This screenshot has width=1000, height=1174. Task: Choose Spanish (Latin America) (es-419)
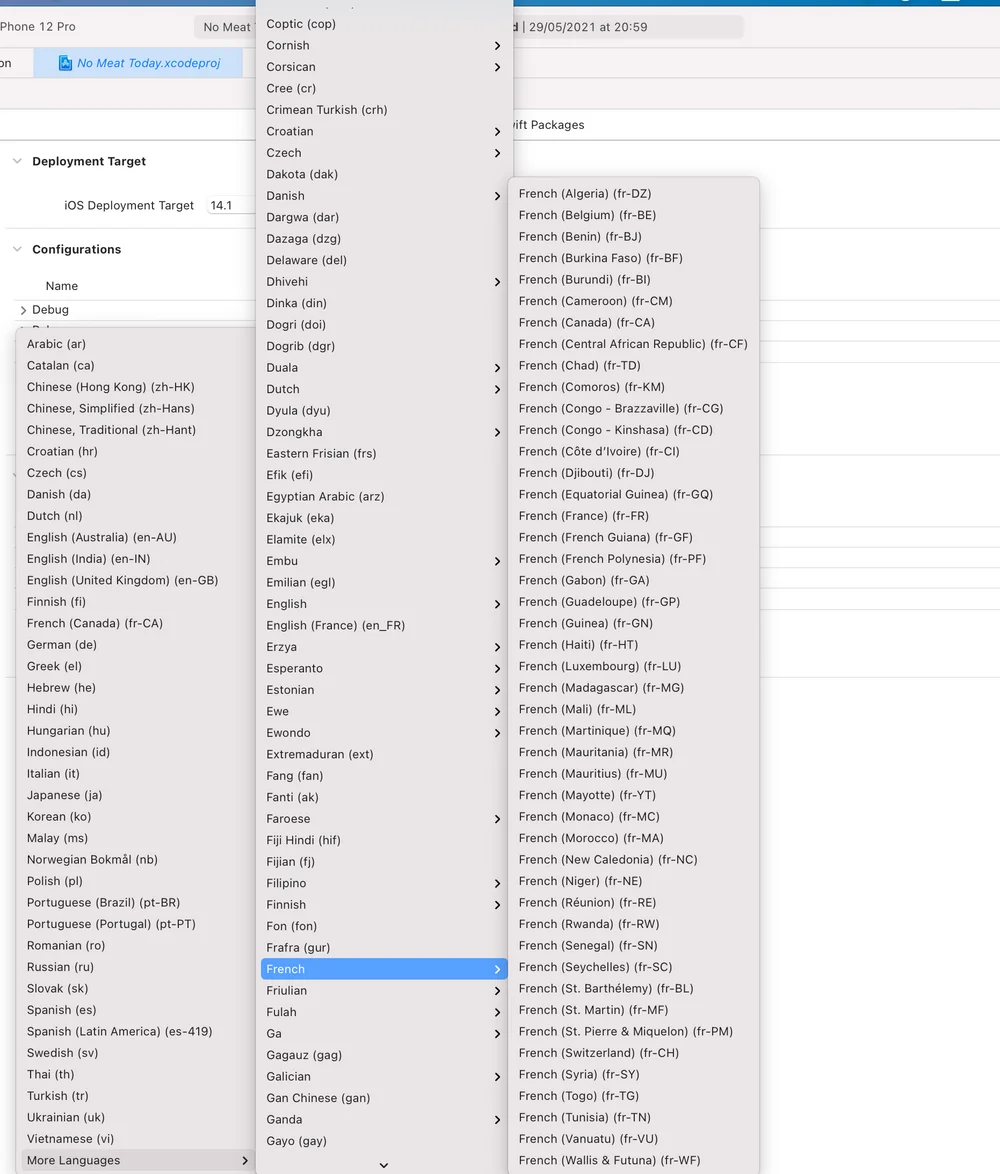click(119, 1031)
